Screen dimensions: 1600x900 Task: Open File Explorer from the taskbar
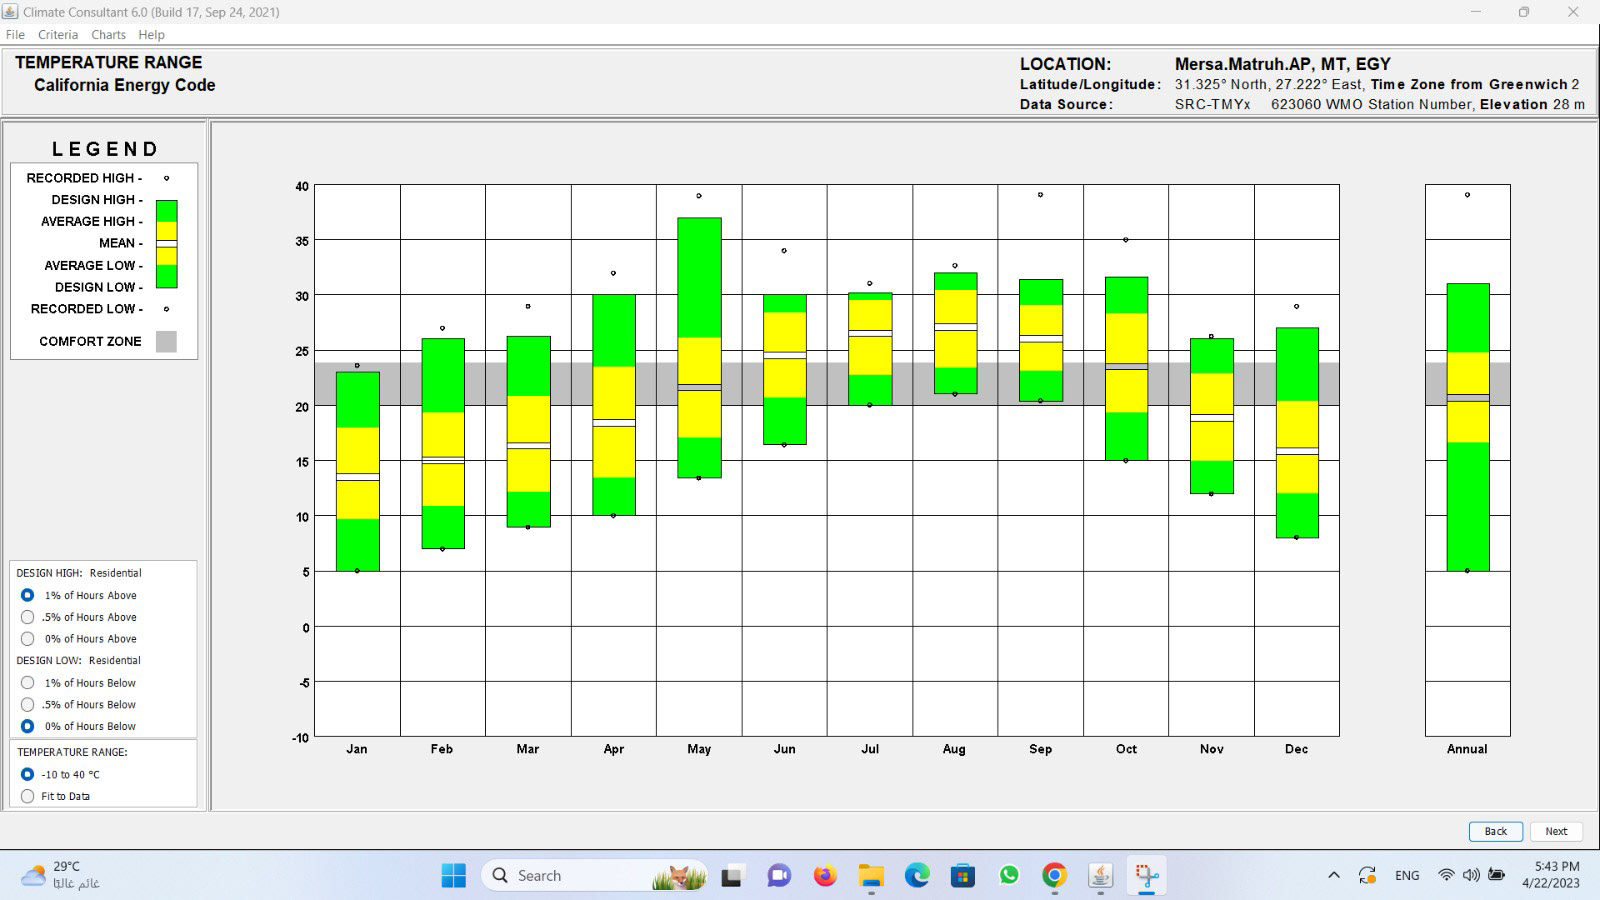[871, 876]
